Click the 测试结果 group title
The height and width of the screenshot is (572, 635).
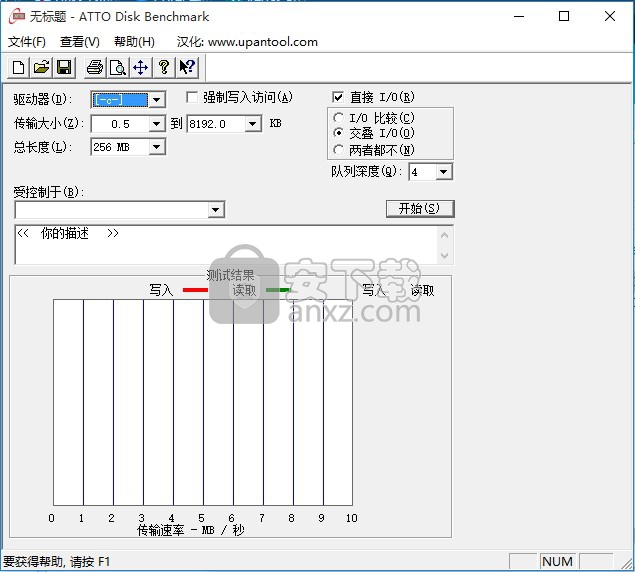(230, 275)
